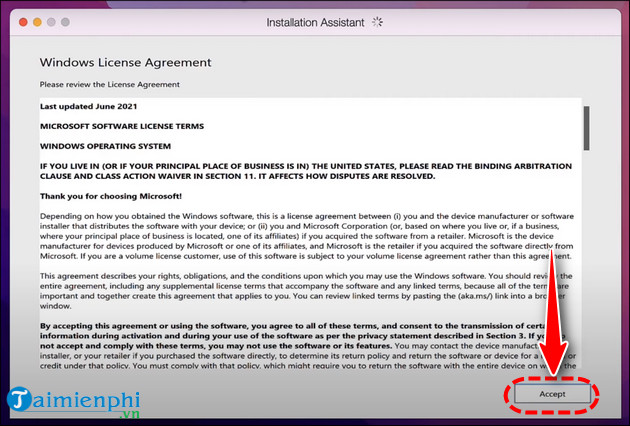This screenshot has width=630, height=426.
Task: Minimize the Installation Assistant window
Action: point(37,22)
